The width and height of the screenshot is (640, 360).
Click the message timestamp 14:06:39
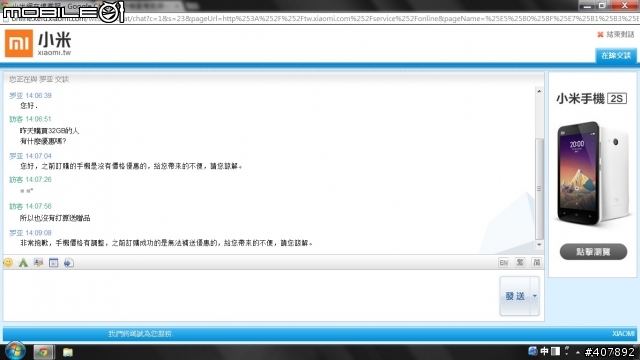(x=38, y=96)
